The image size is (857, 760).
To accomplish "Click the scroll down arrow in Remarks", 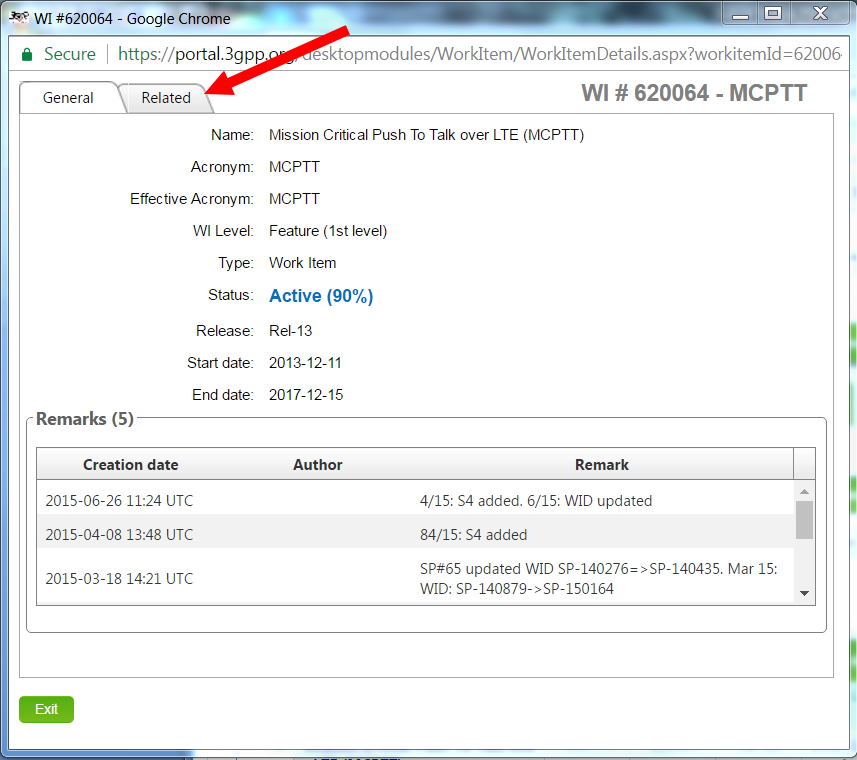I will click(804, 593).
